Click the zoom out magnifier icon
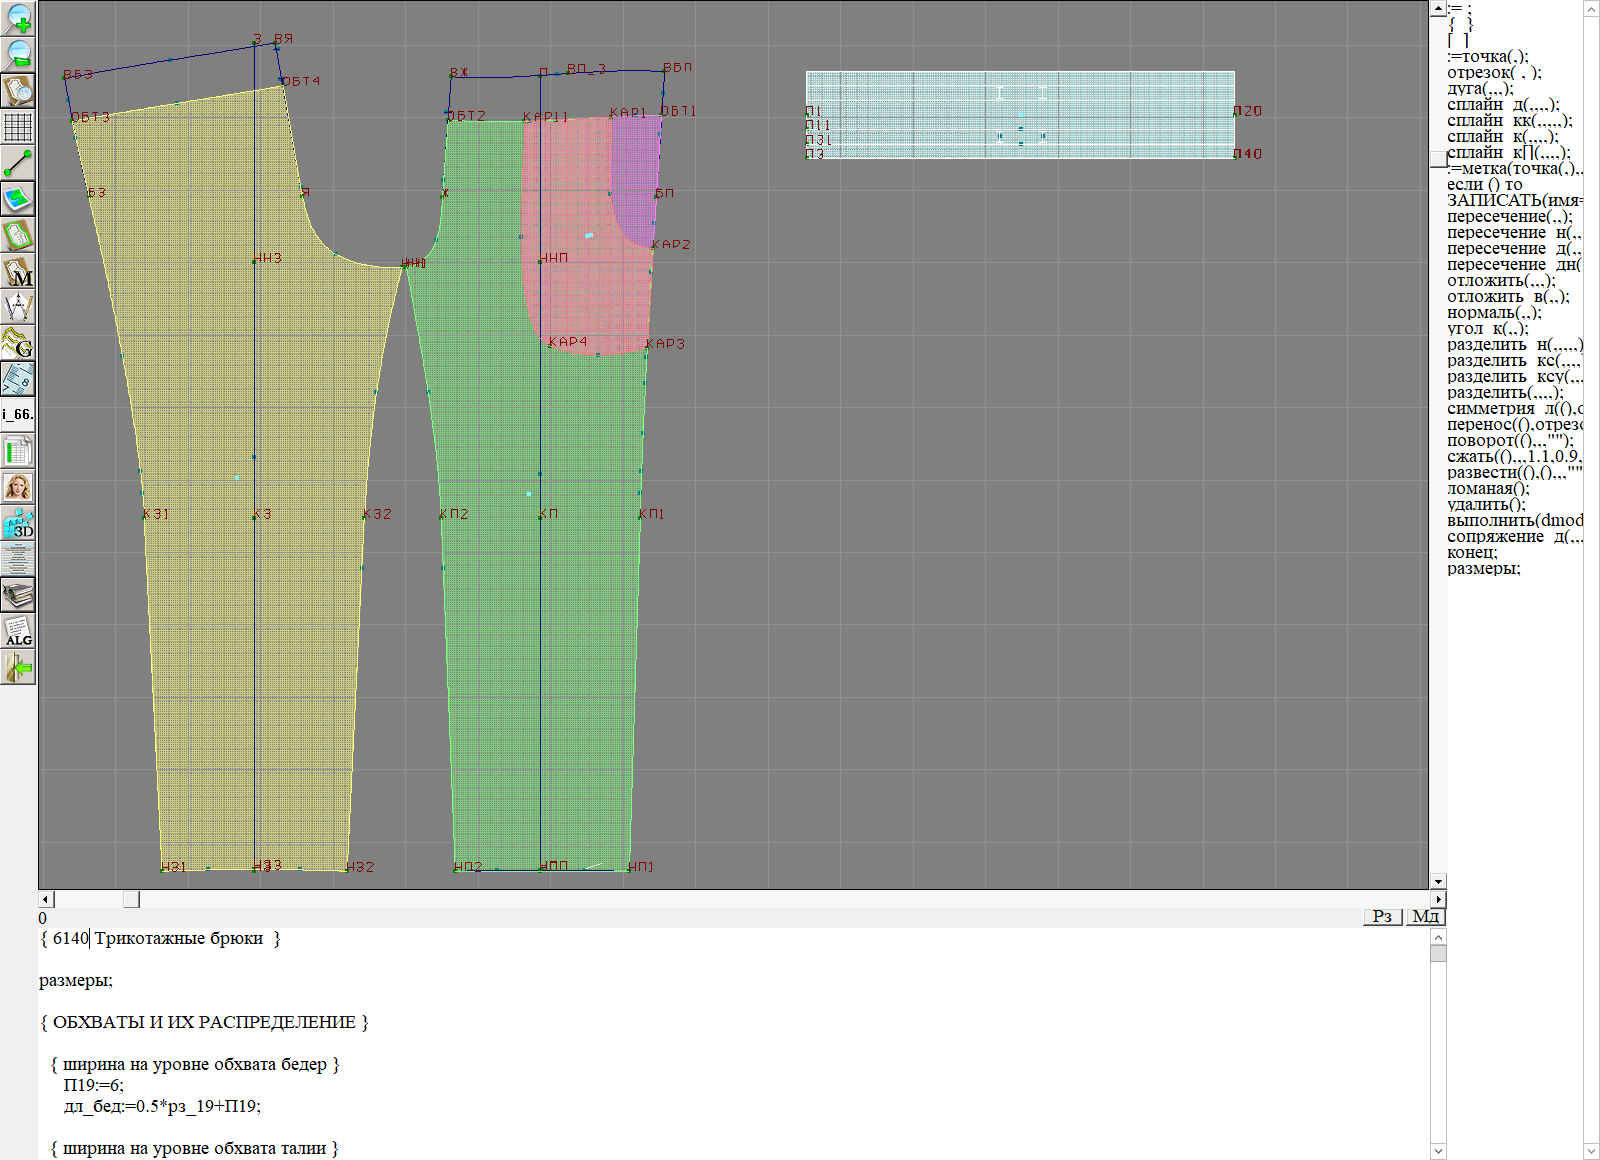This screenshot has width=1600, height=1160. click(18, 54)
